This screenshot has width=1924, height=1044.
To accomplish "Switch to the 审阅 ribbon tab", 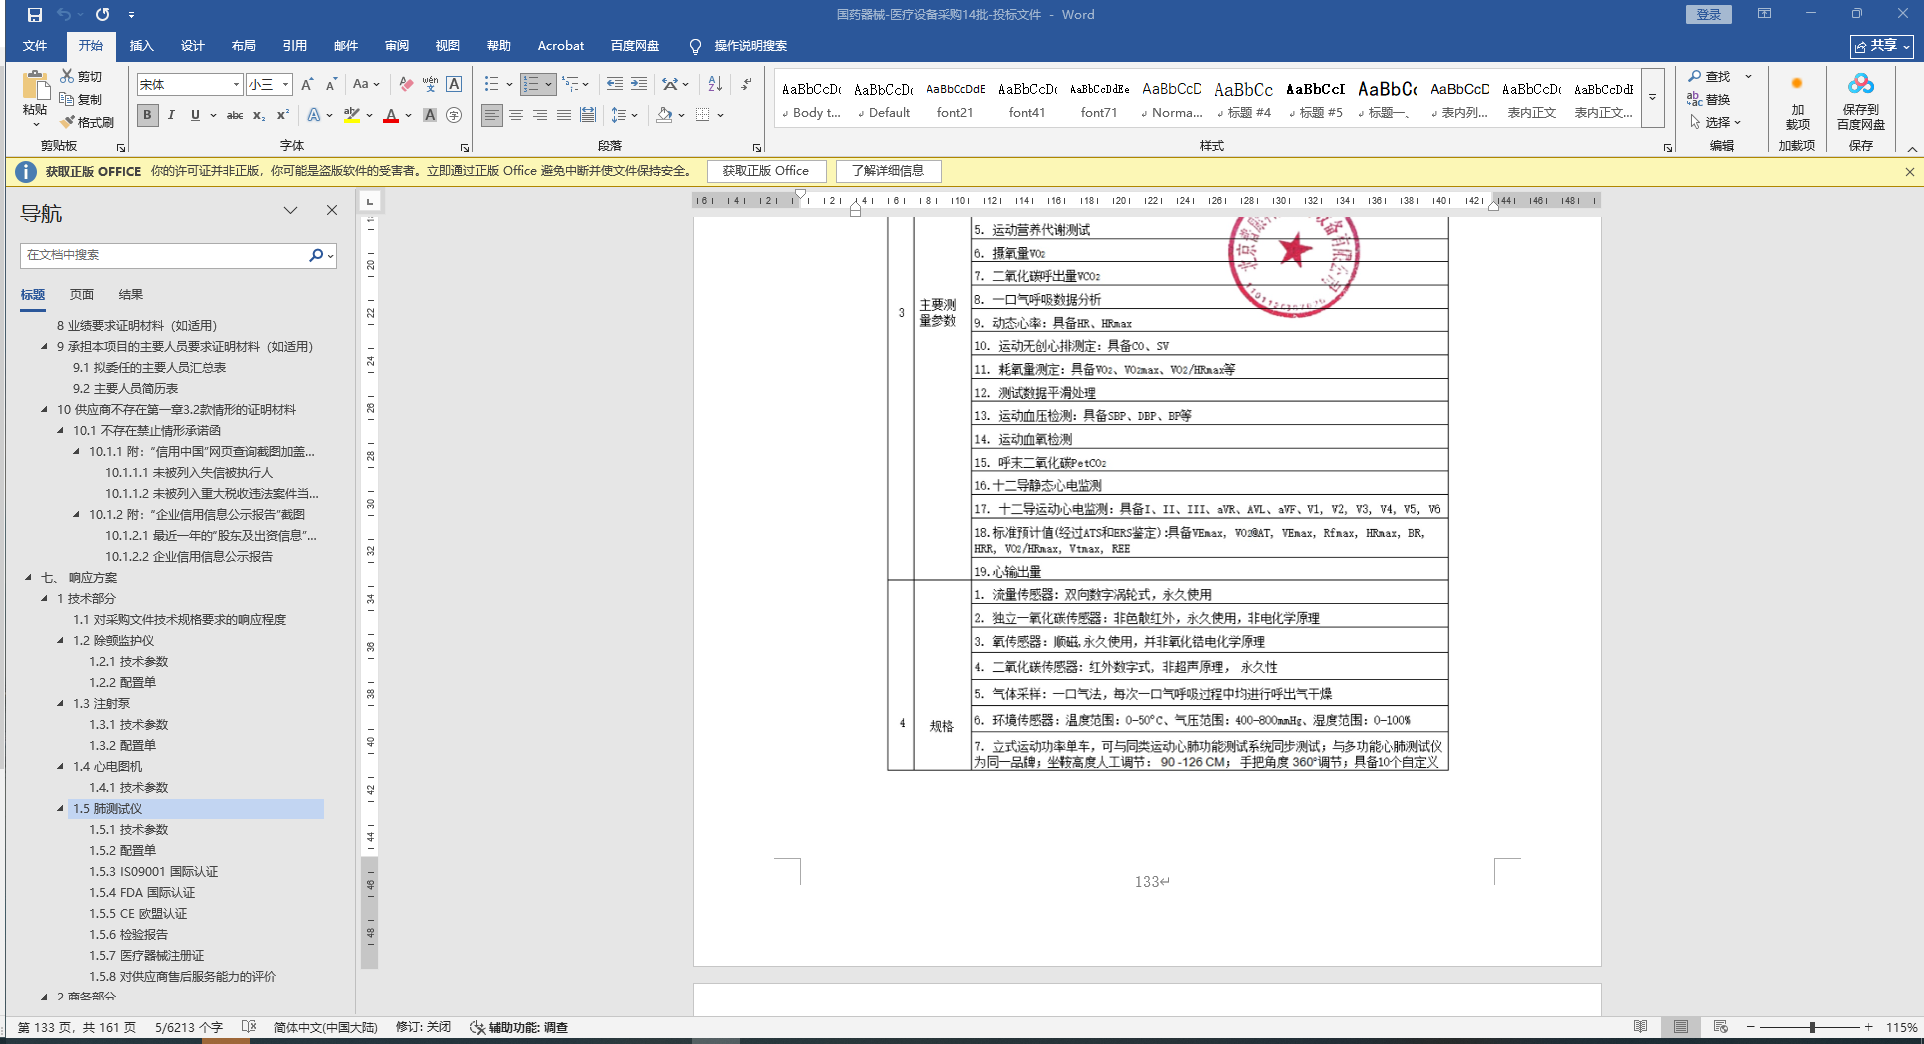I will (396, 46).
